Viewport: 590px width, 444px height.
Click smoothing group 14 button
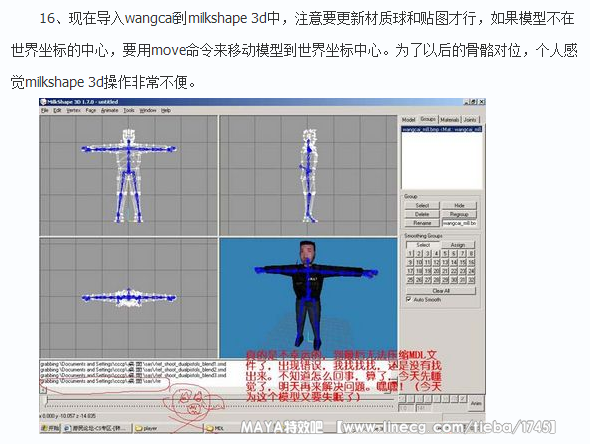coord(454,262)
